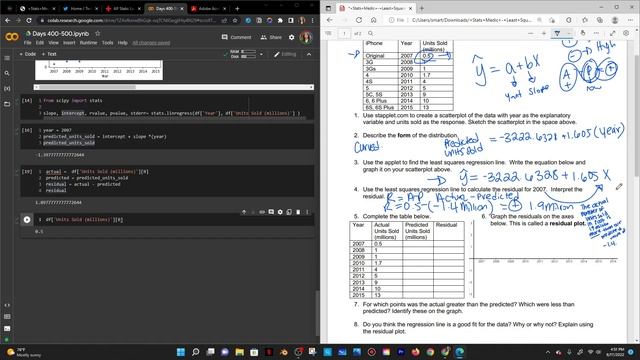Open the selected cell's settings gear
640x360 pixels.
pyautogui.click(x=280, y=212)
